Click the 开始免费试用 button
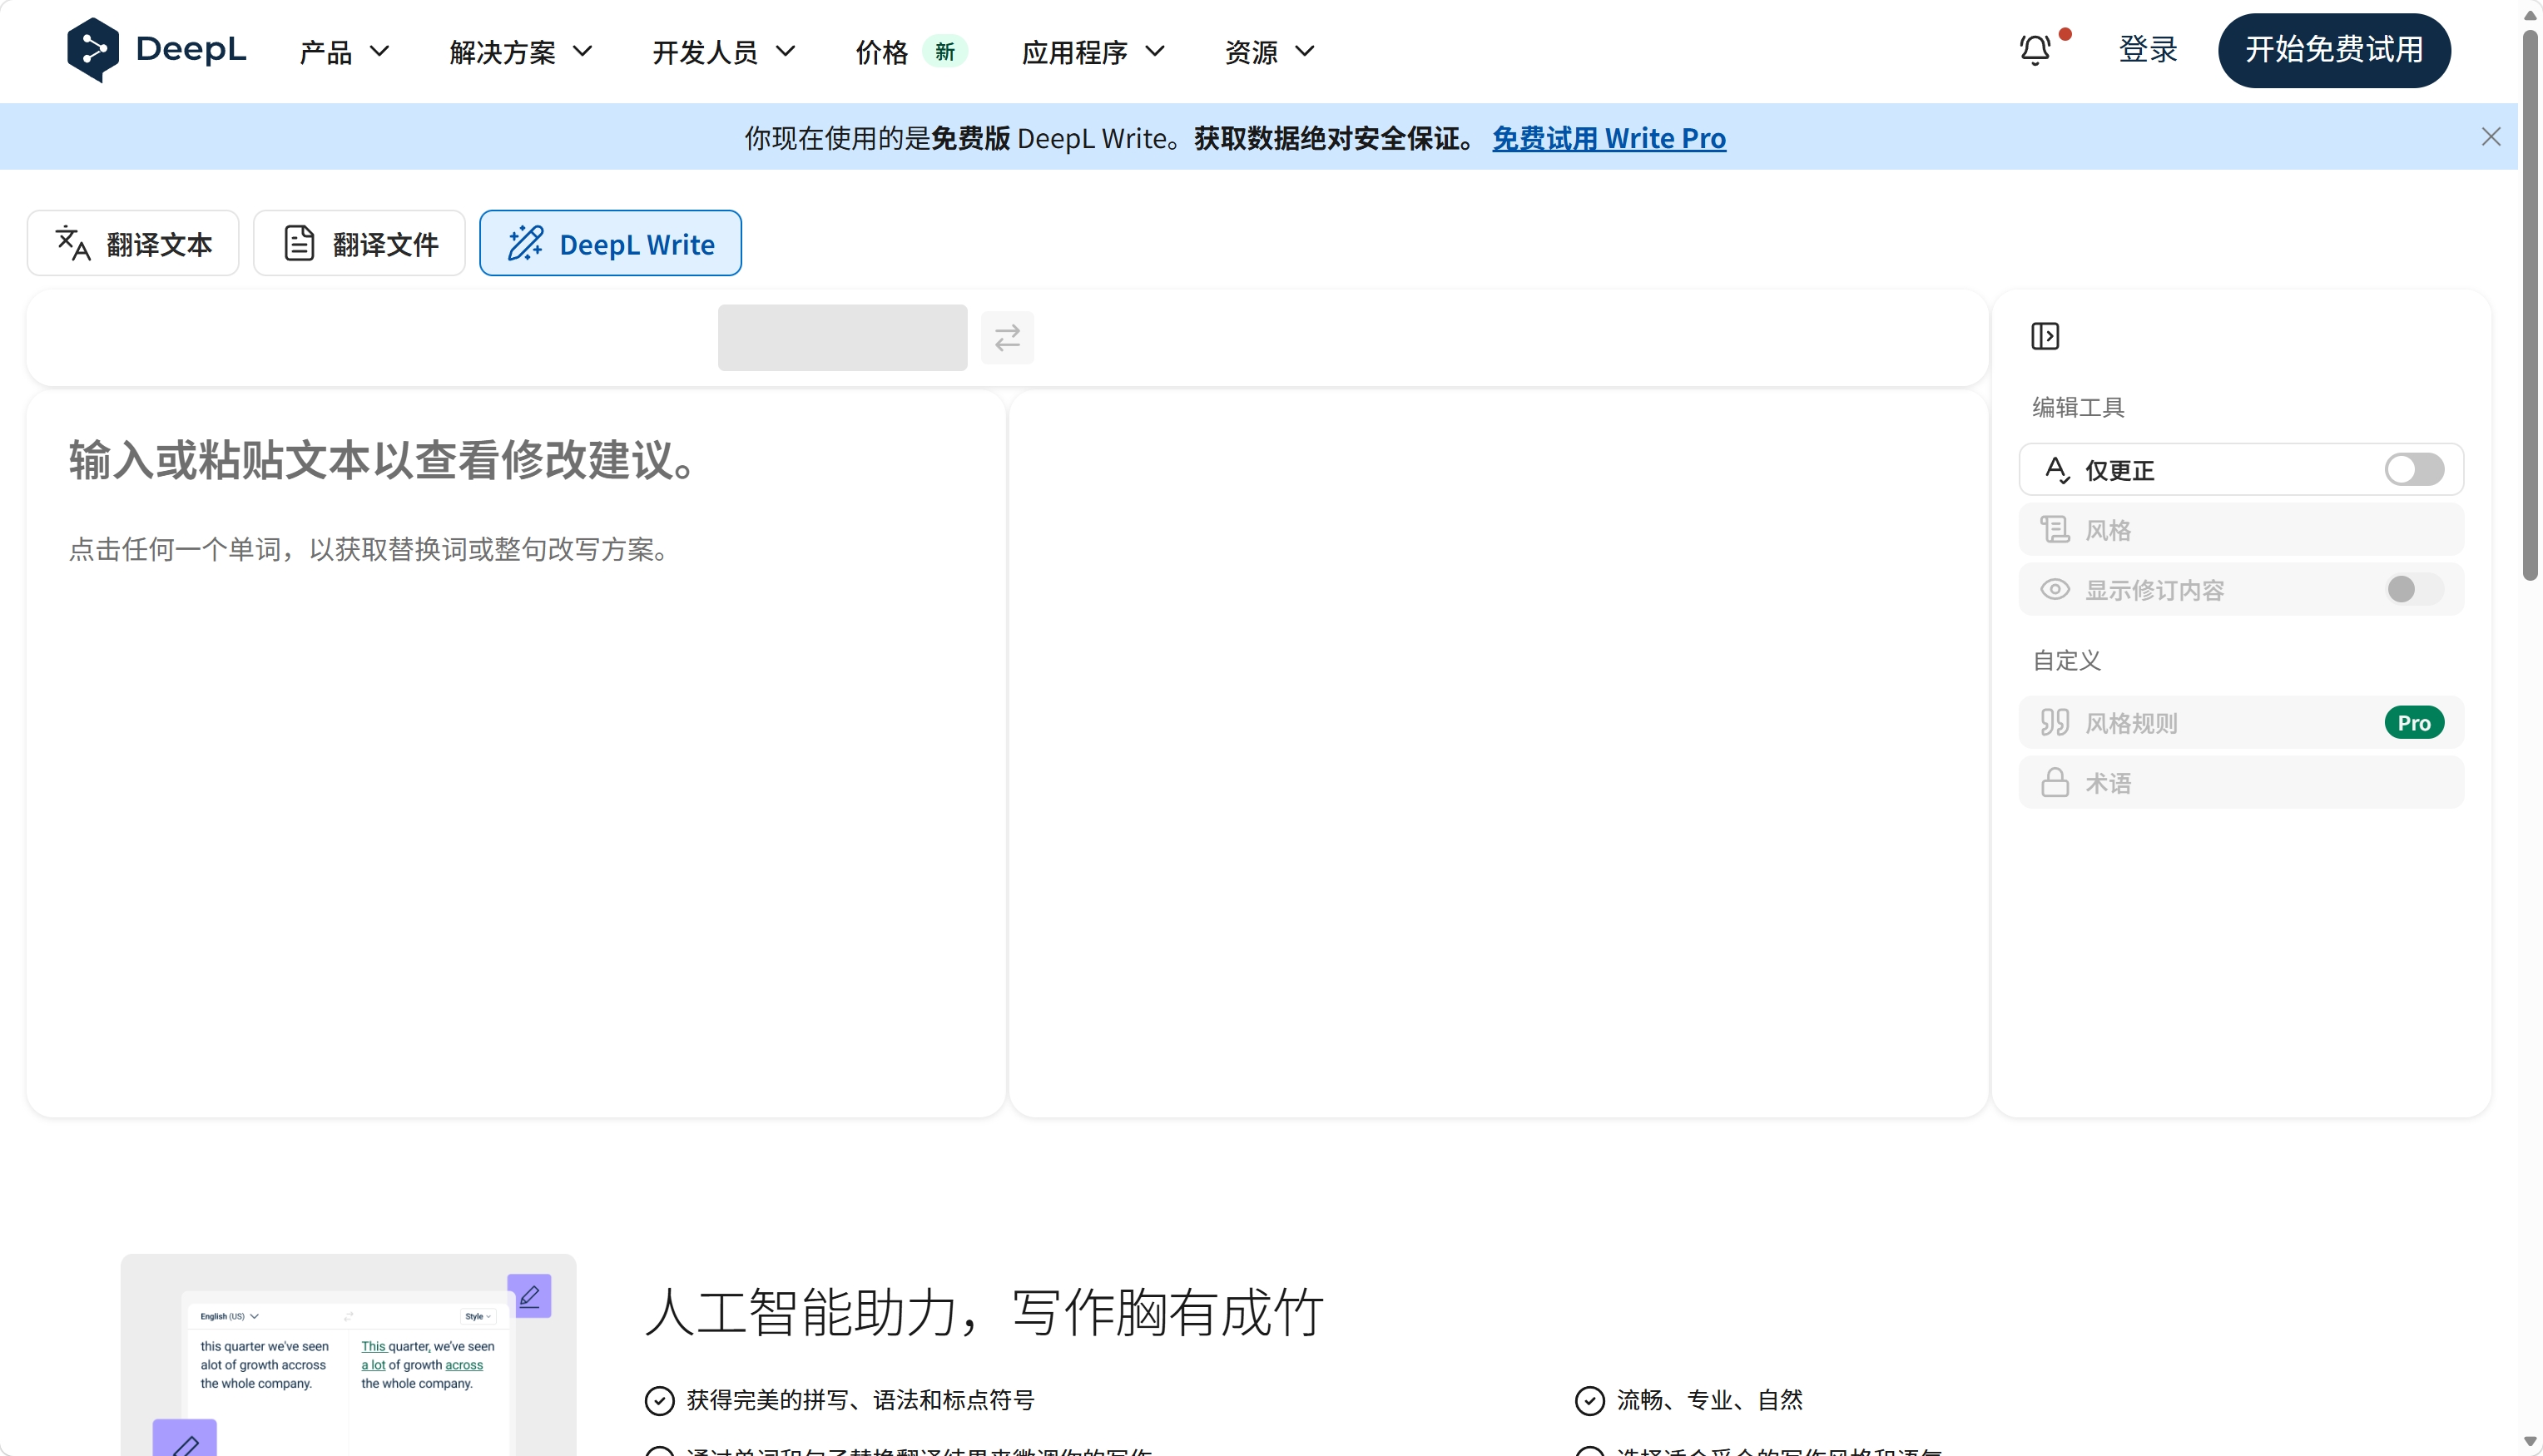 pyautogui.click(x=2334, y=50)
